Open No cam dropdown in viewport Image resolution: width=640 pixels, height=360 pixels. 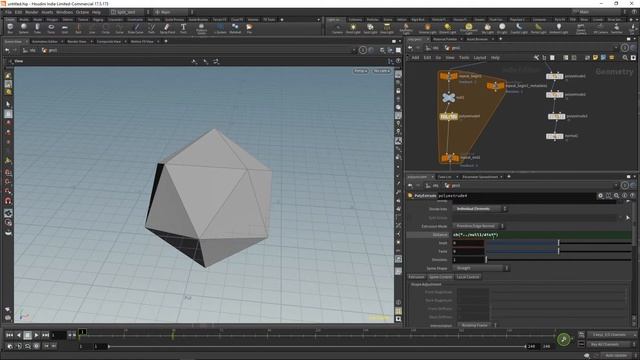[x=382, y=71]
